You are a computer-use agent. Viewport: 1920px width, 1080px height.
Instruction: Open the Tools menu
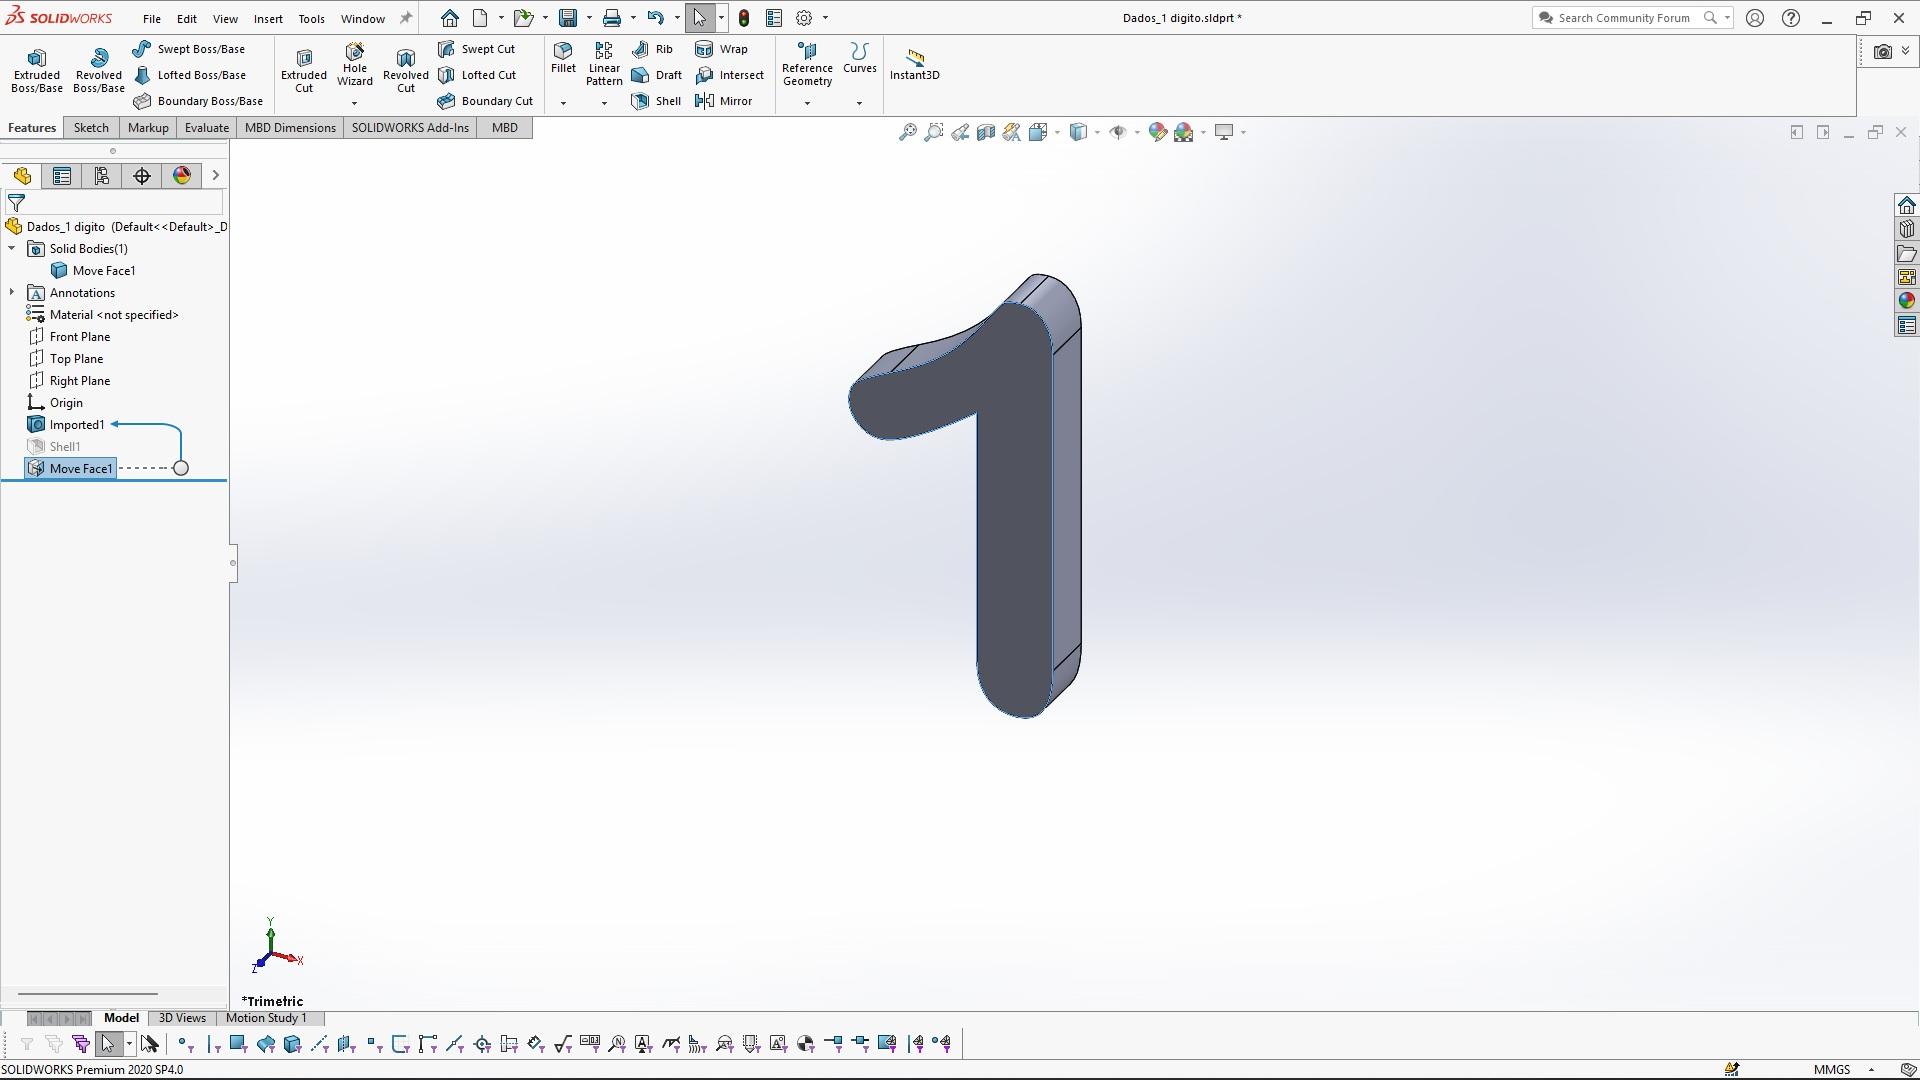(x=311, y=18)
